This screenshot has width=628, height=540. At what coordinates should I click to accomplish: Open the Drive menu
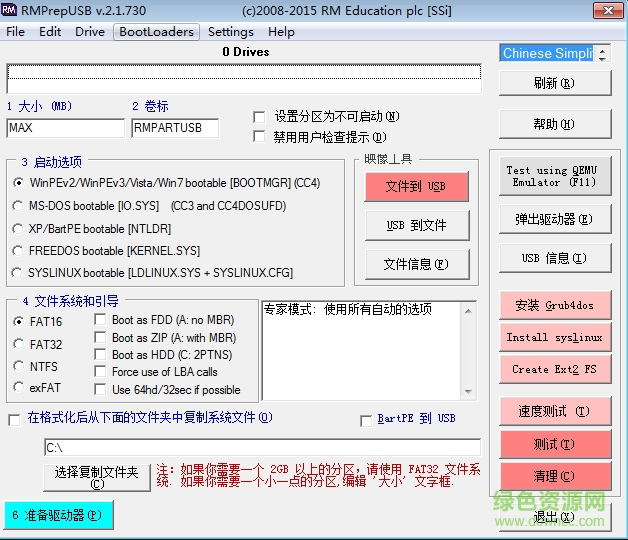90,32
